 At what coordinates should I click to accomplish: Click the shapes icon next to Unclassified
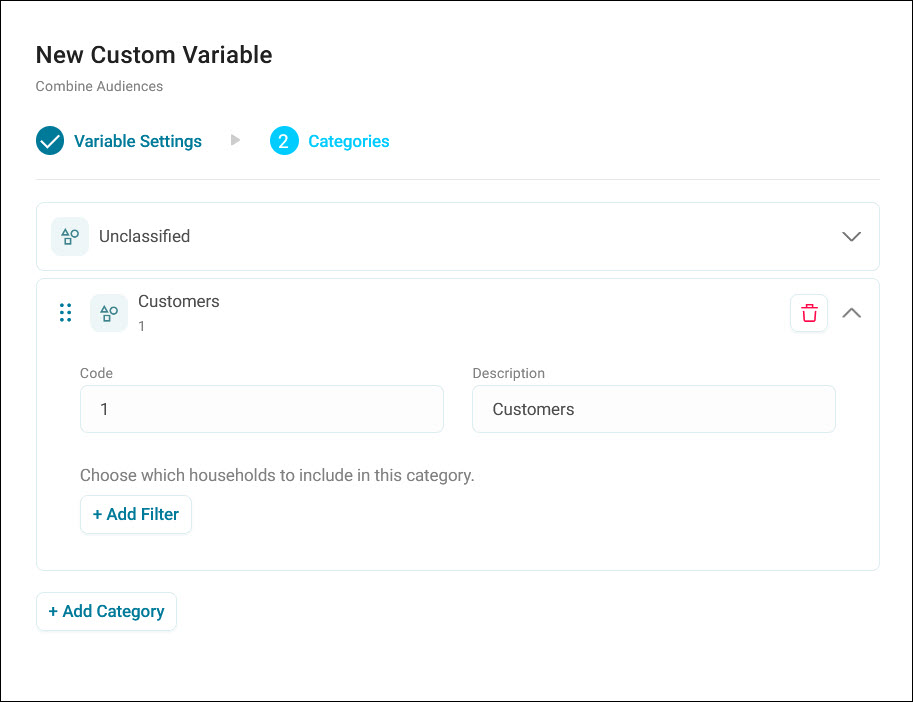[70, 236]
